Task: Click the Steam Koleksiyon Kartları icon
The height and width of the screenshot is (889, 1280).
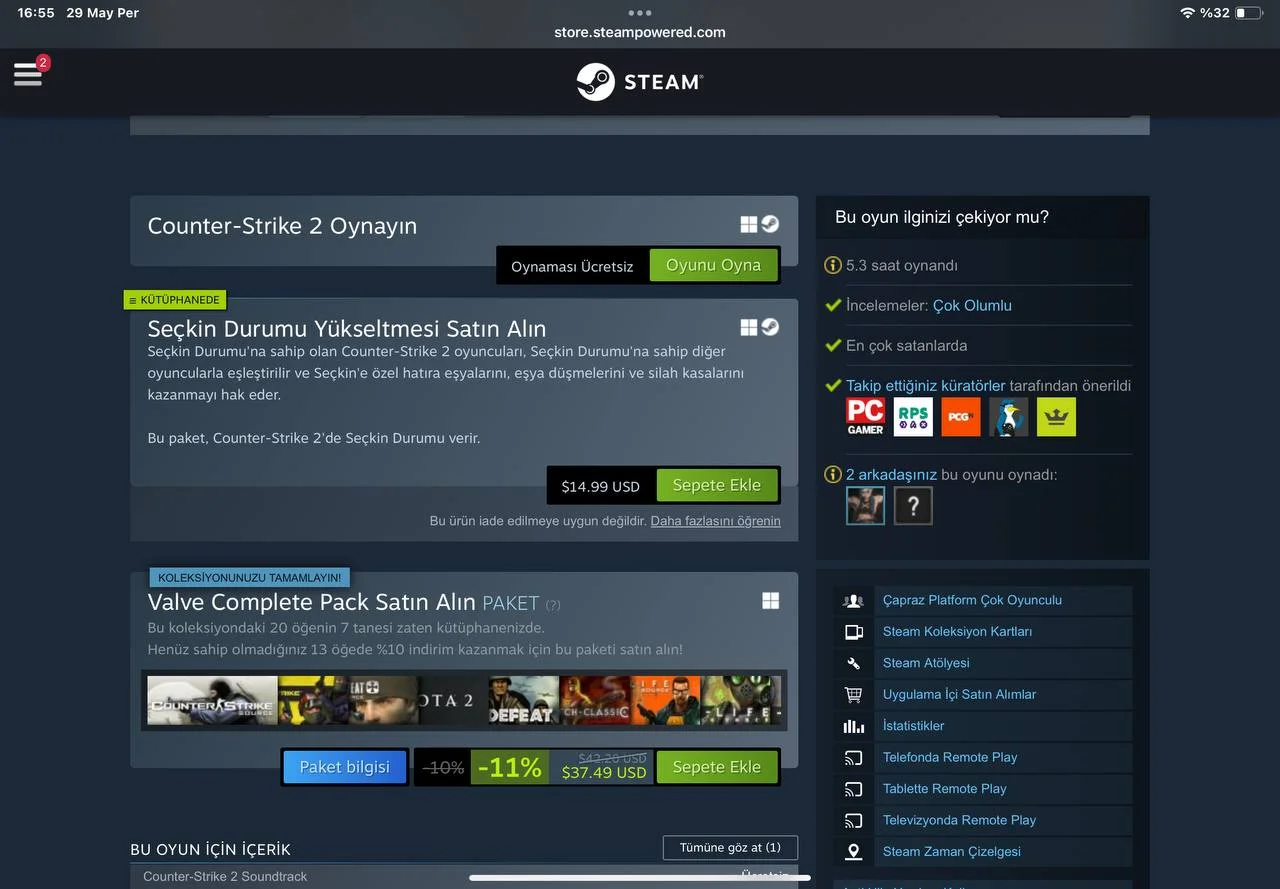Action: pos(853,632)
